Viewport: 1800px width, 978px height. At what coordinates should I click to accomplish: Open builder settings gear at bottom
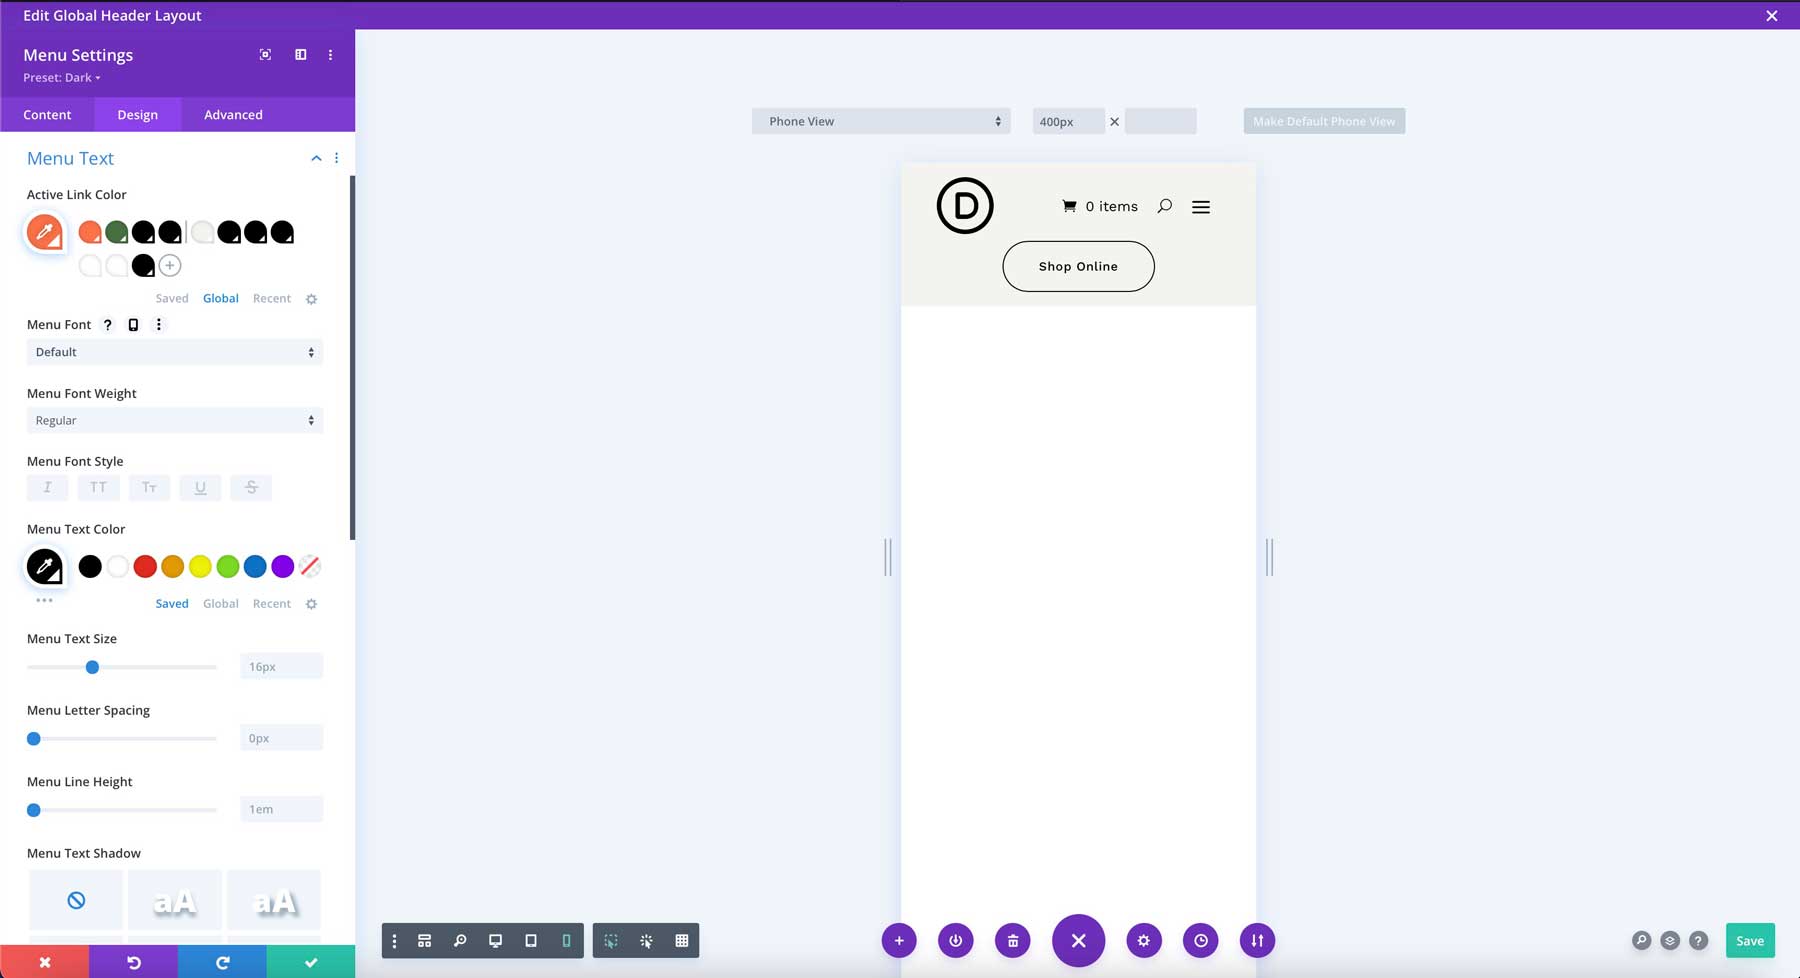1144,940
